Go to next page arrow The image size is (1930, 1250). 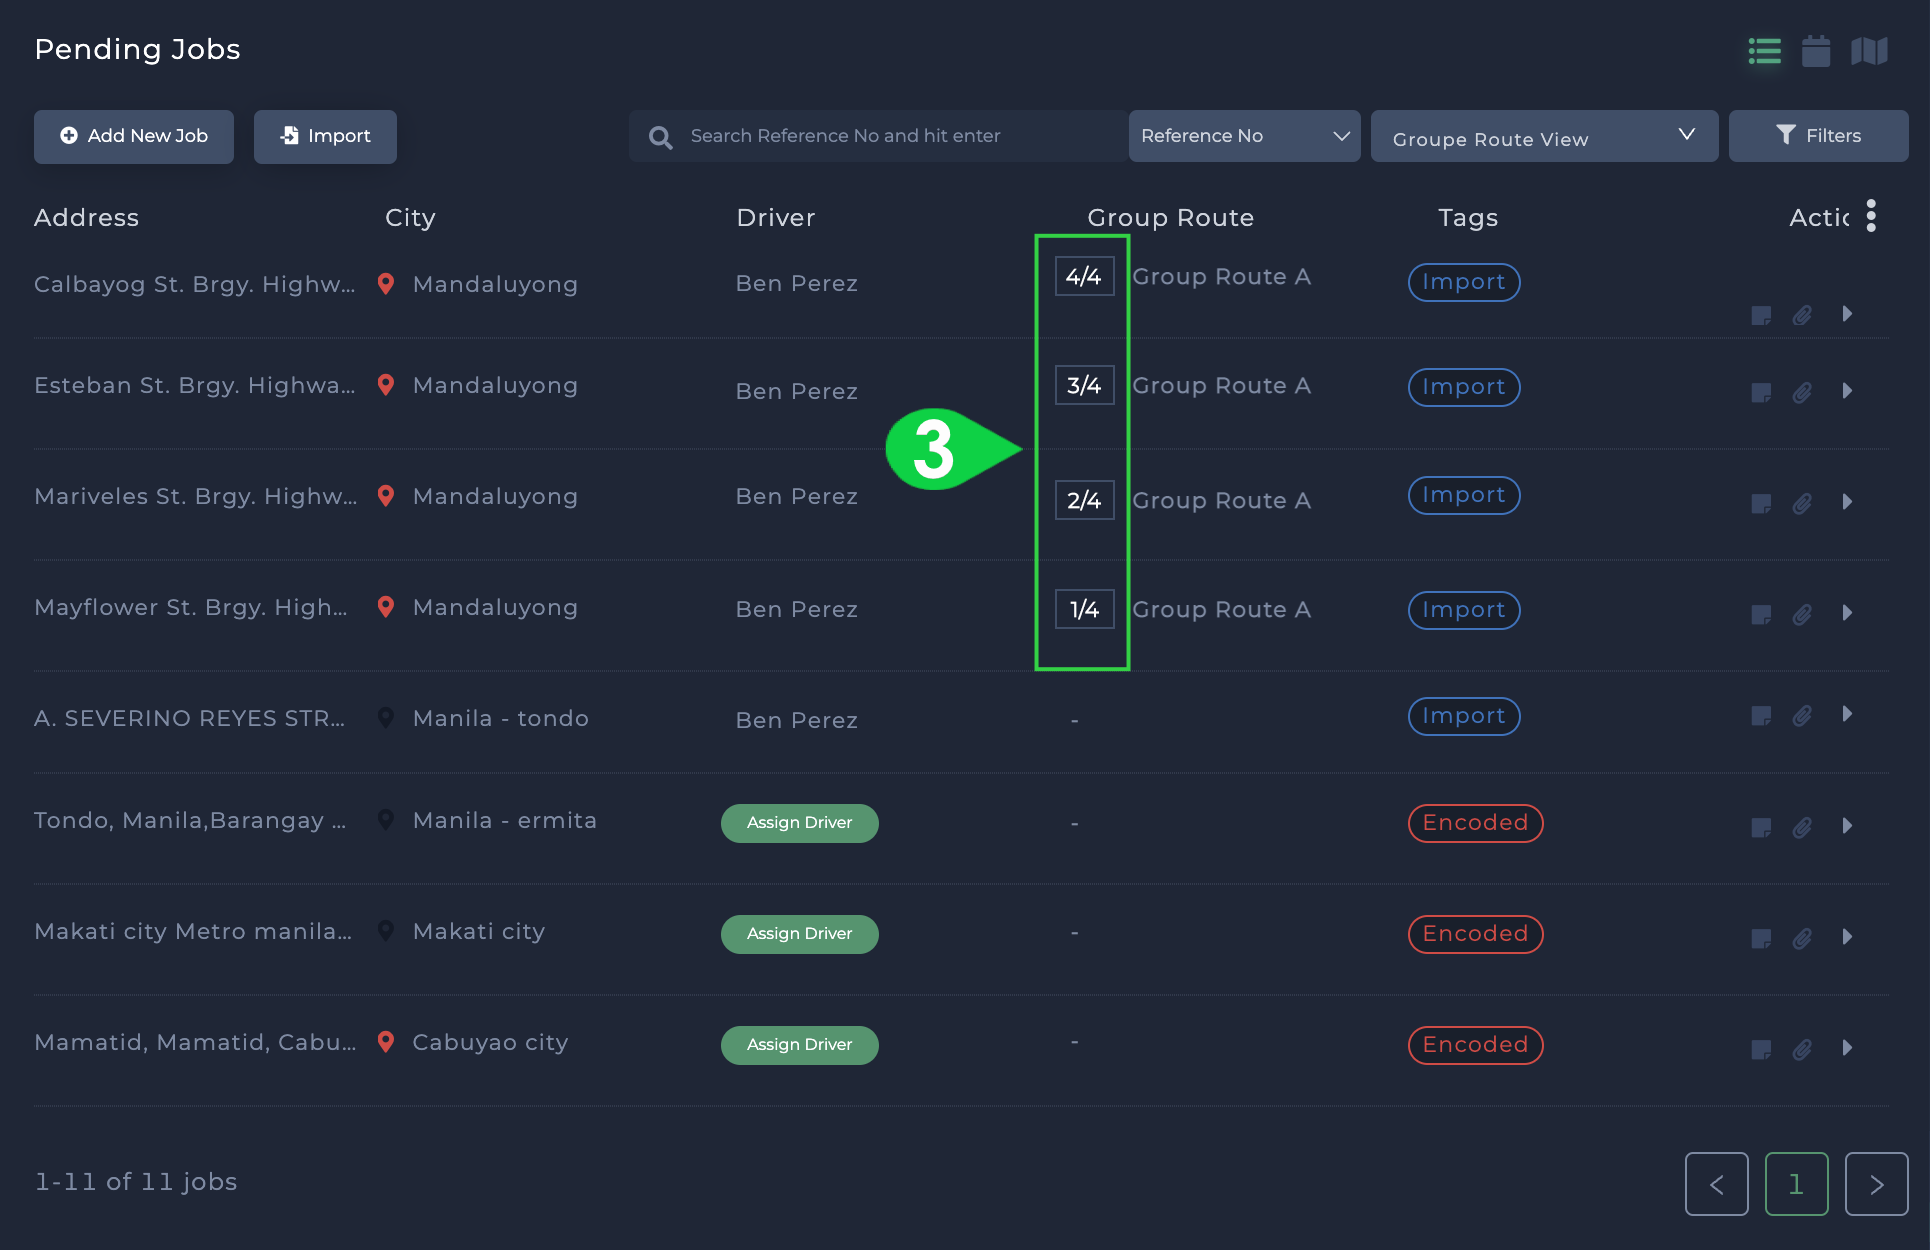1877,1184
